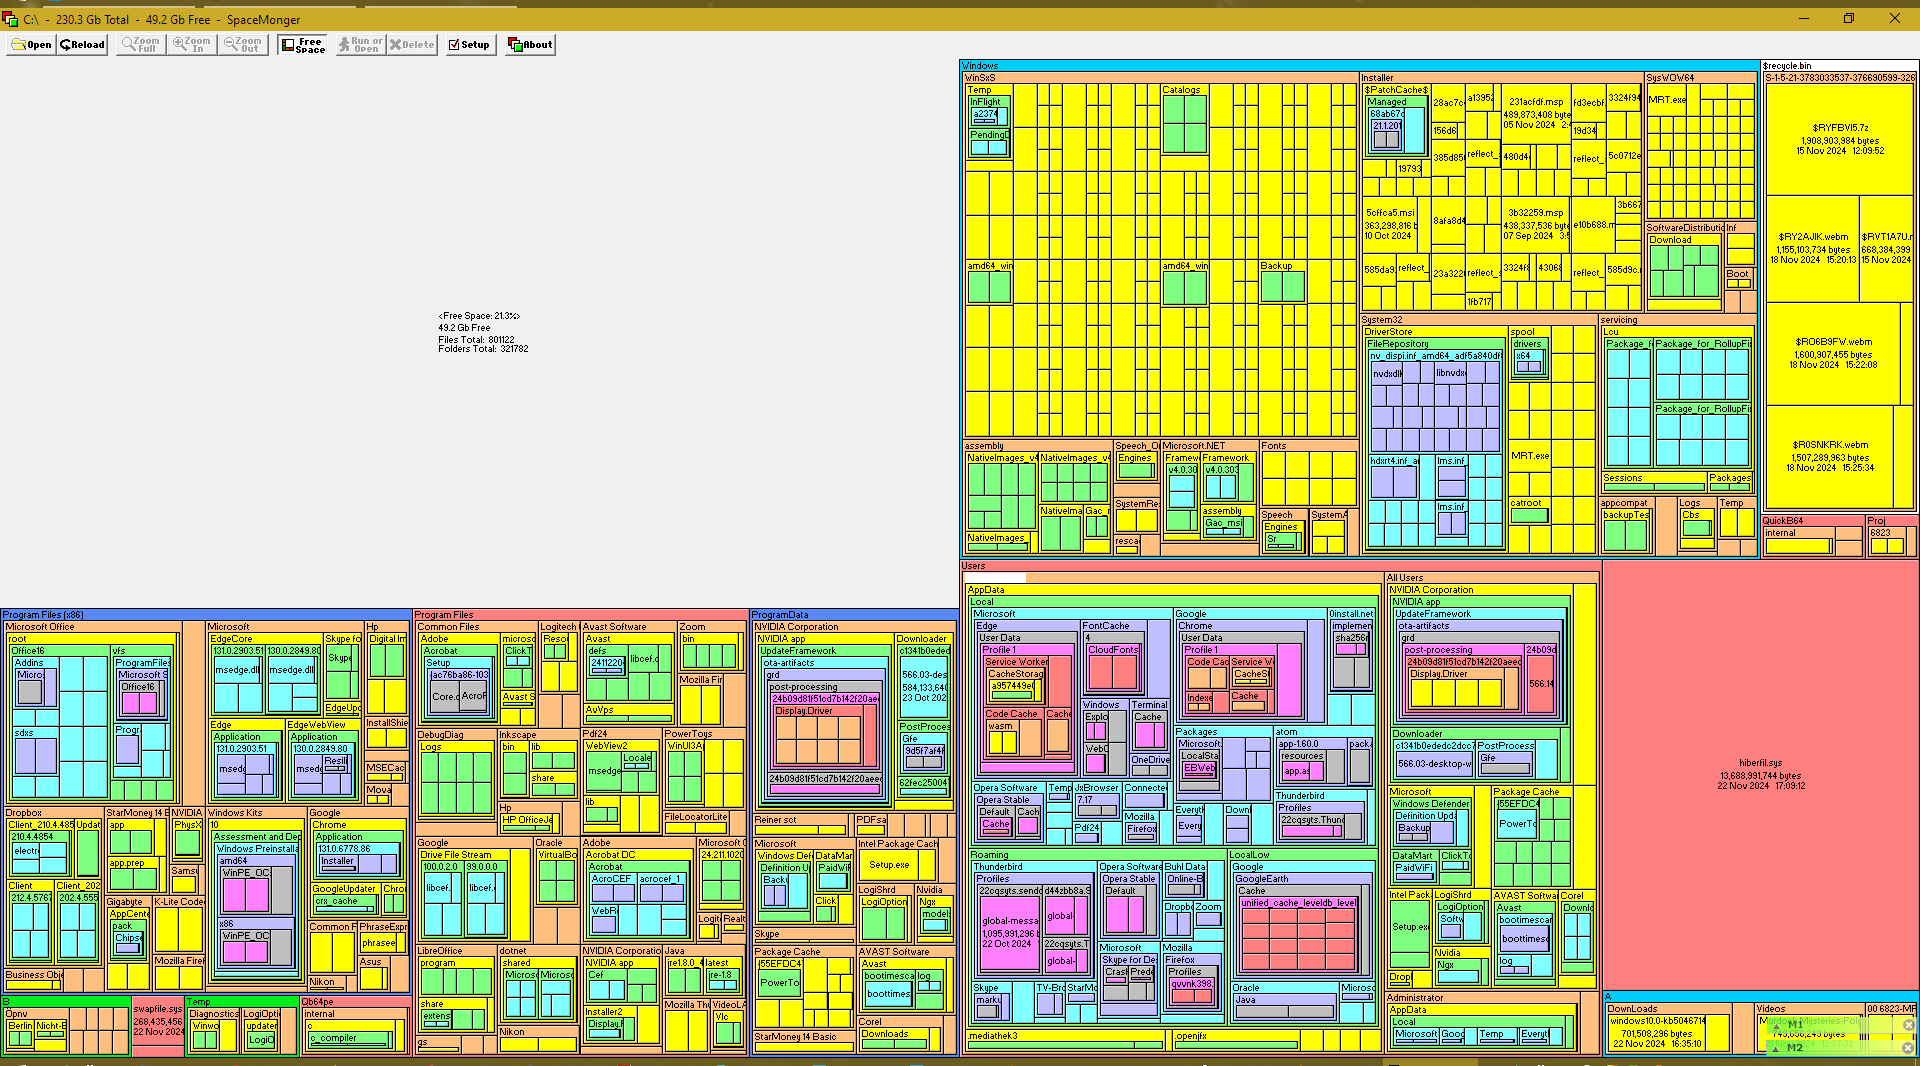Select the mediathek3 folder label

point(993,1036)
